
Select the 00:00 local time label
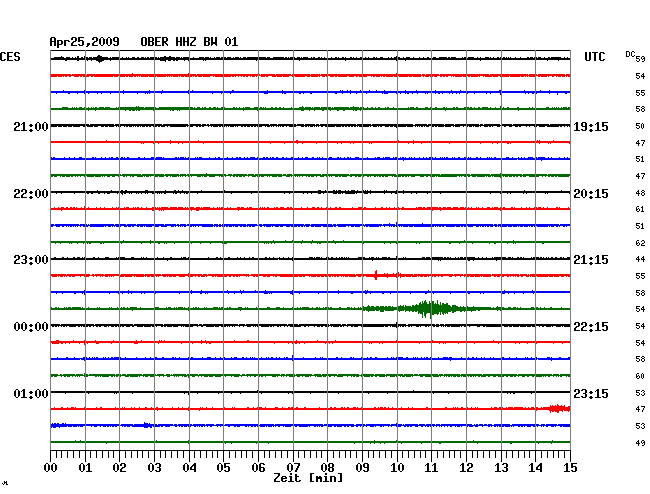(31, 327)
